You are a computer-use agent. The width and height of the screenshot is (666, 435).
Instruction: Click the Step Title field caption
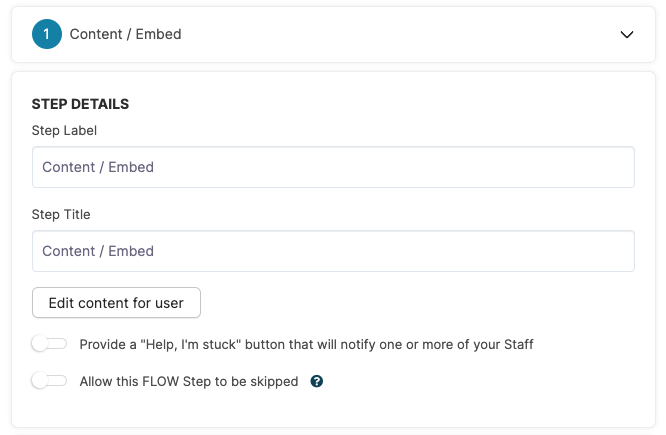[61, 214]
